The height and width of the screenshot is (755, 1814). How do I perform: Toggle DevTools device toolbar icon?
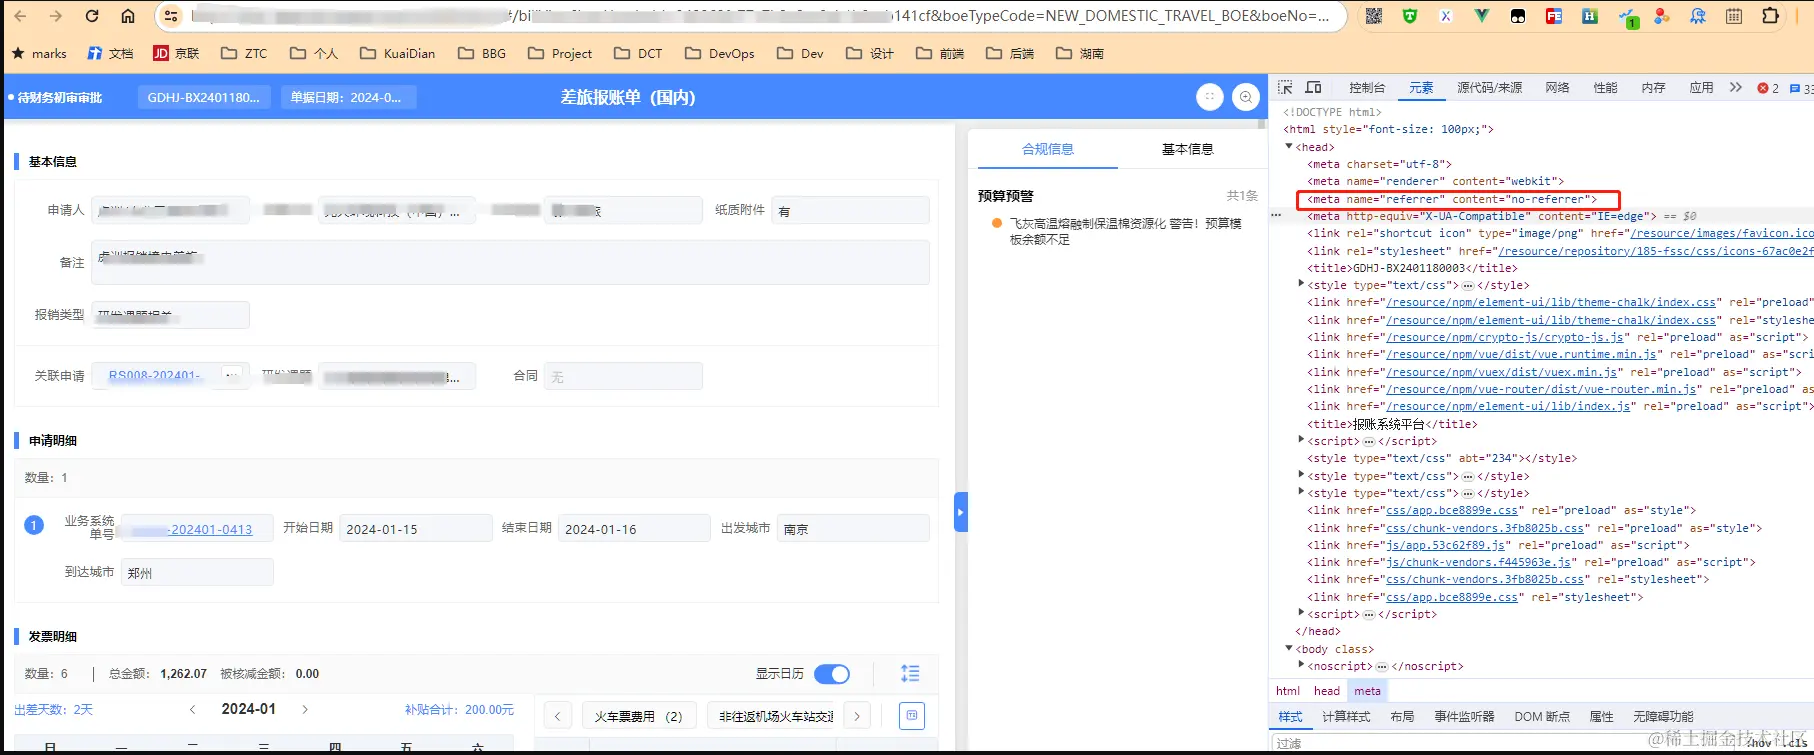(x=1314, y=88)
